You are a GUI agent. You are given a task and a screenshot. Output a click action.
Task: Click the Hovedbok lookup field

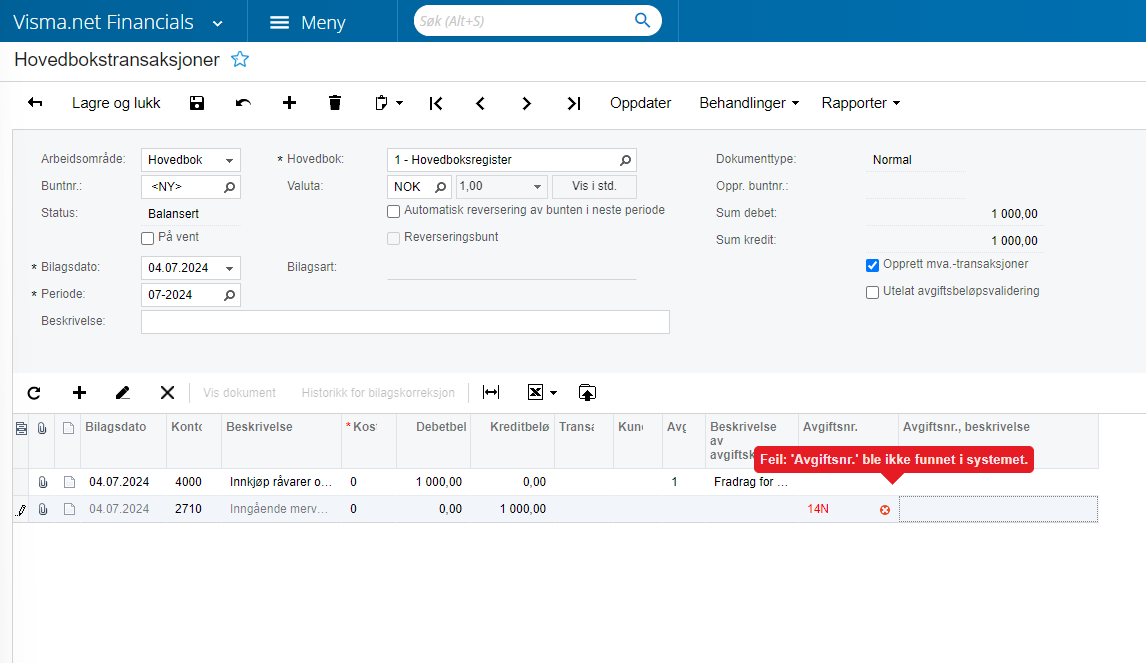click(512, 160)
